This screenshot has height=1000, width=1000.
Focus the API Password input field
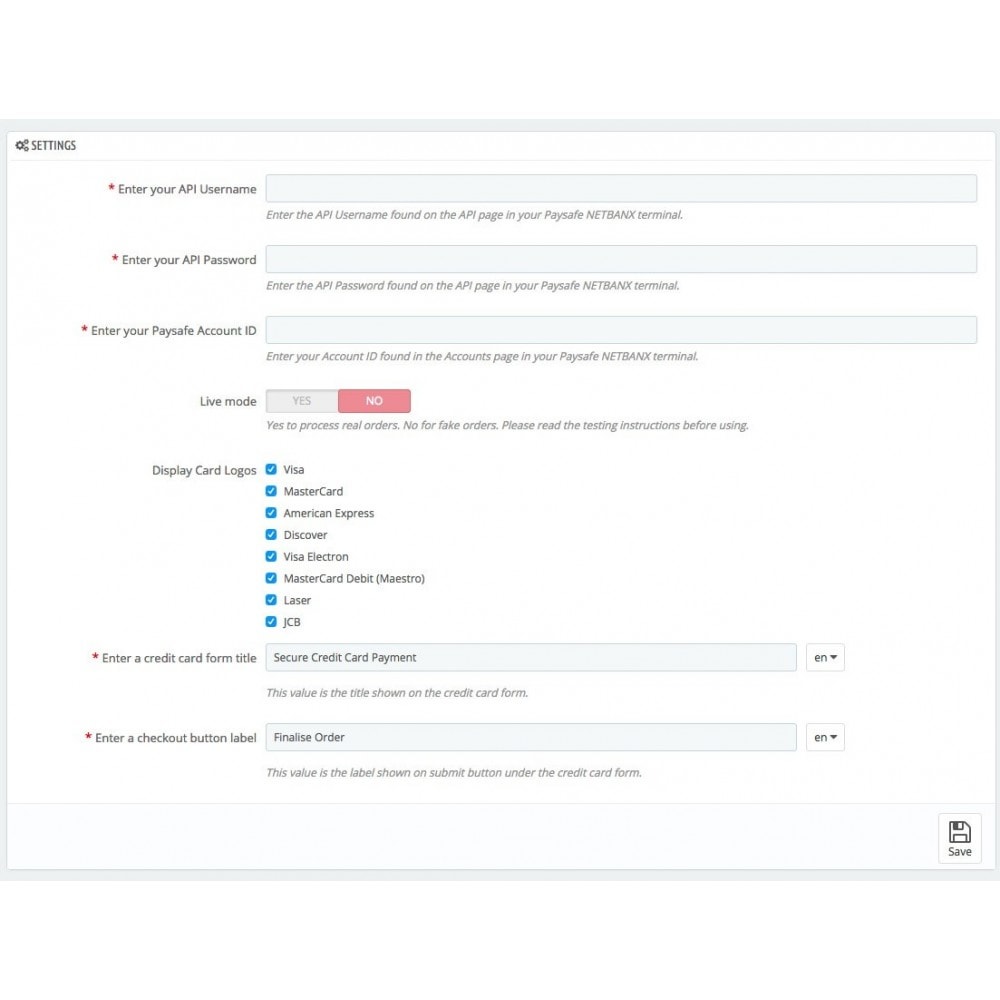(621, 260)
